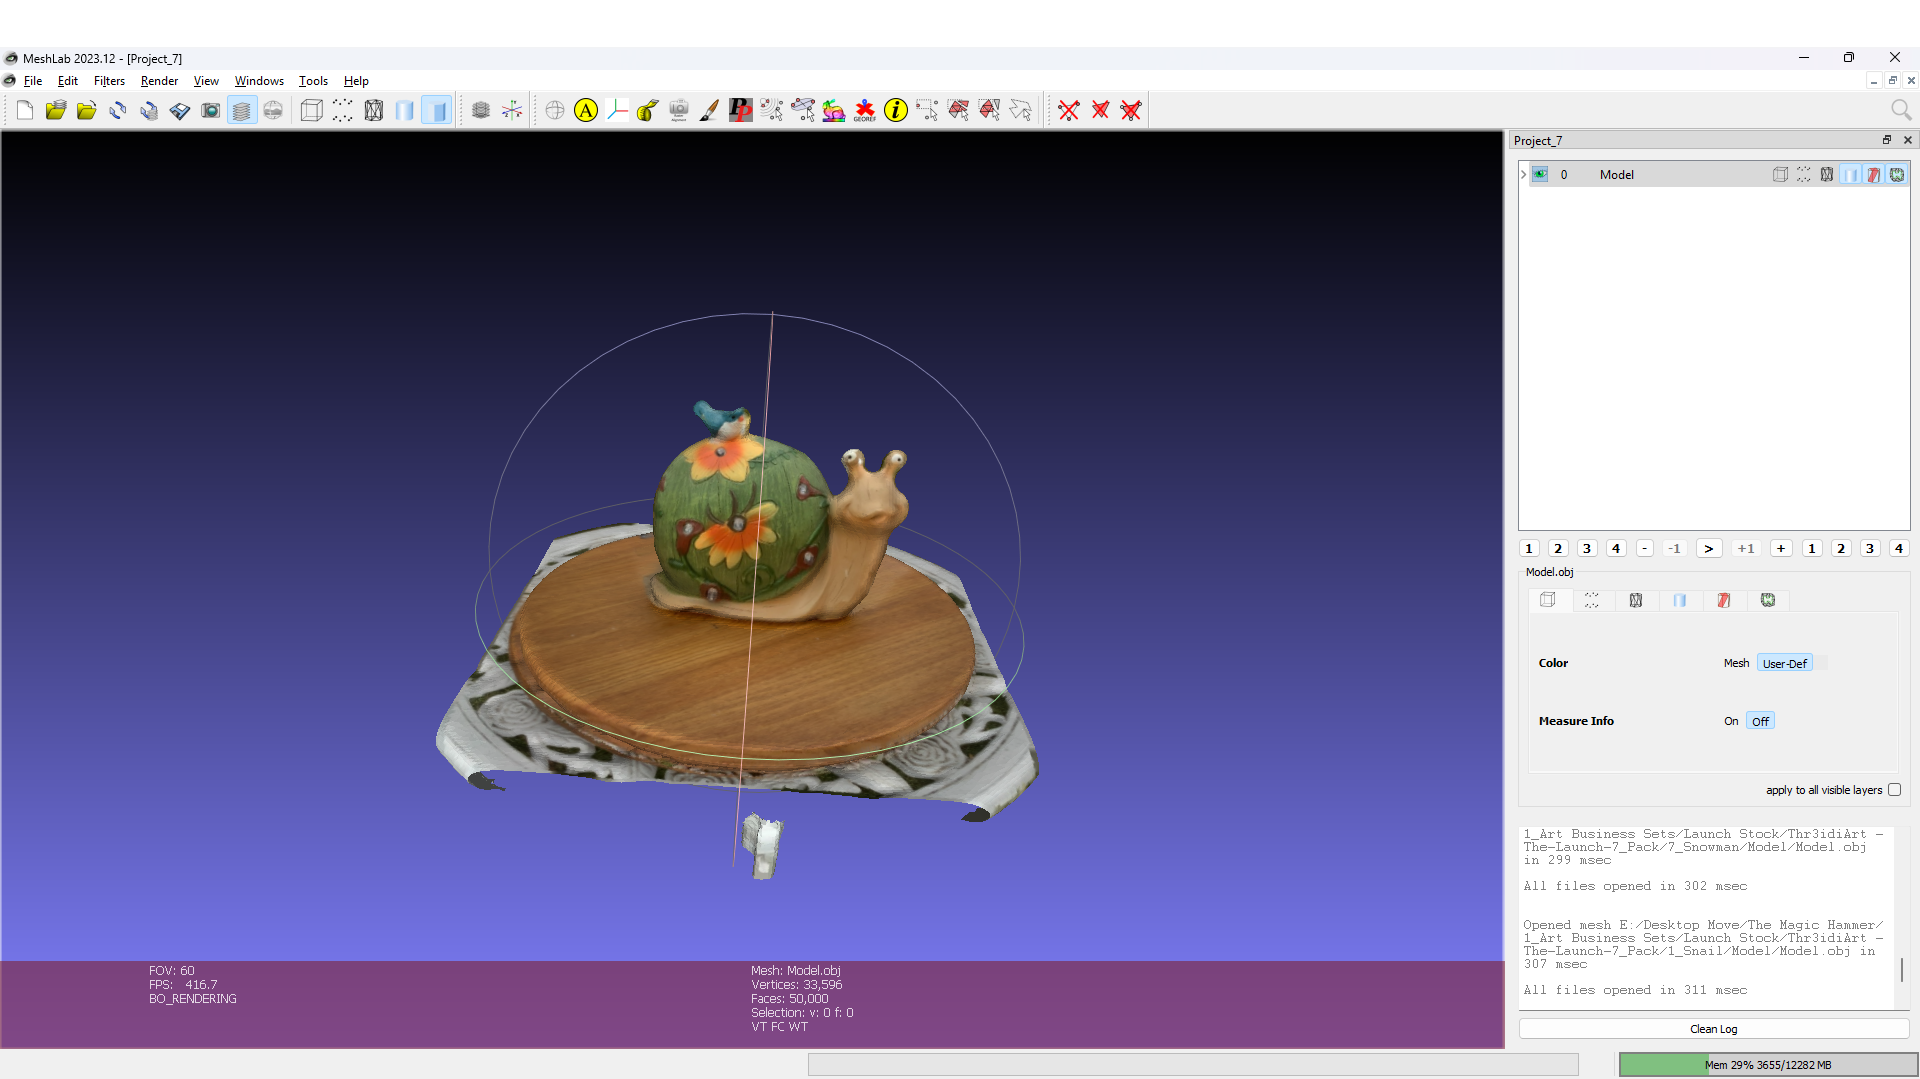Enable apply to all visible layers

pos(1896,790)
